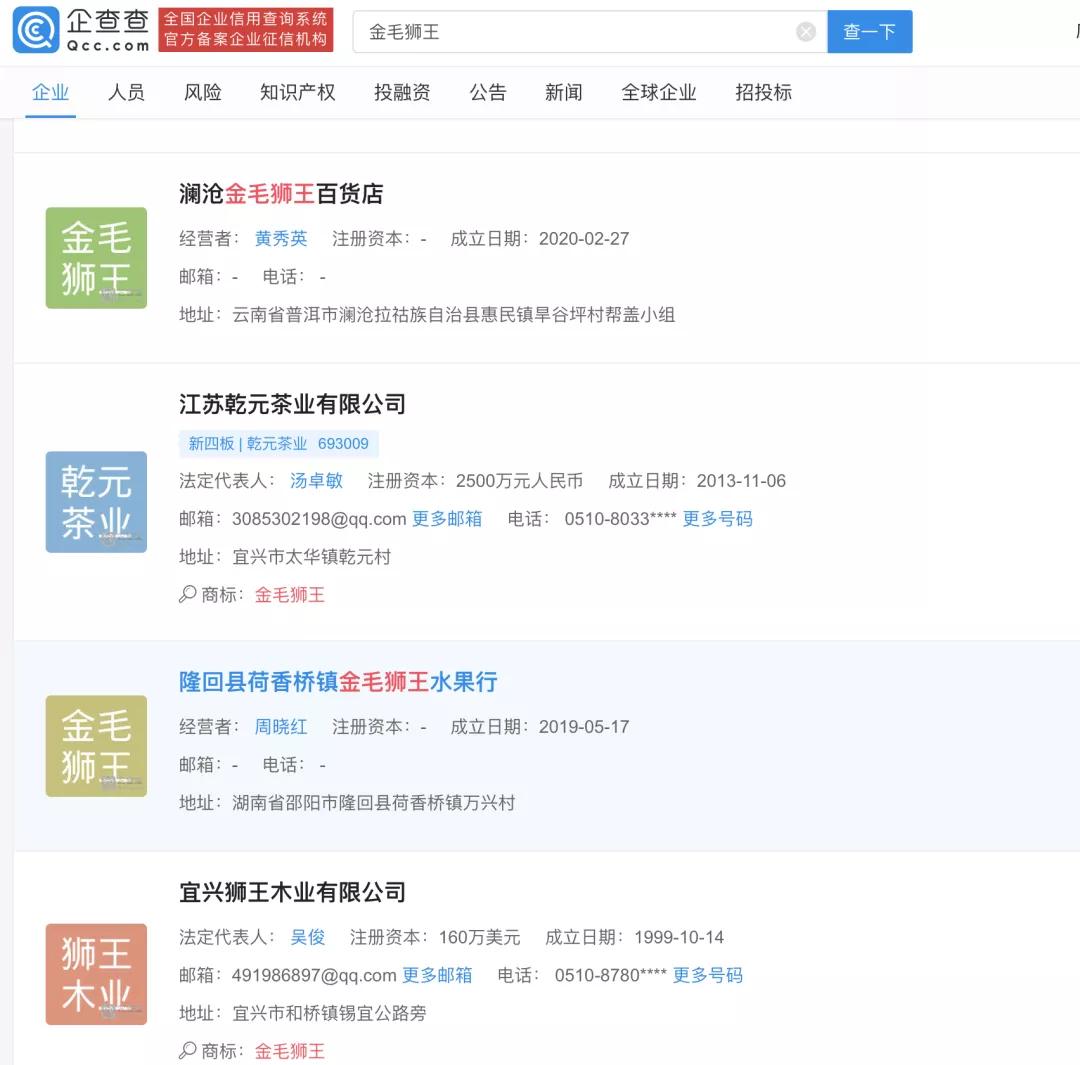Open the green 金毛狮王 logo of 澜沧百货店
This screenshot has height=1065, width=1080.
pos(96,257)
